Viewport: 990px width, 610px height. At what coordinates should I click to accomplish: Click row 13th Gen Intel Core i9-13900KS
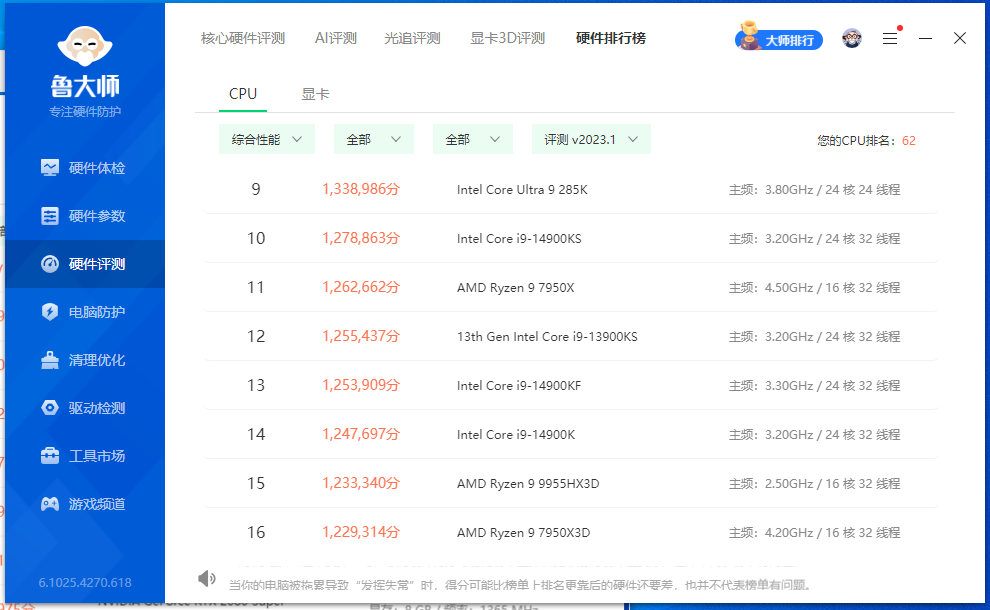pyautogui.click(x=571, y=337)
